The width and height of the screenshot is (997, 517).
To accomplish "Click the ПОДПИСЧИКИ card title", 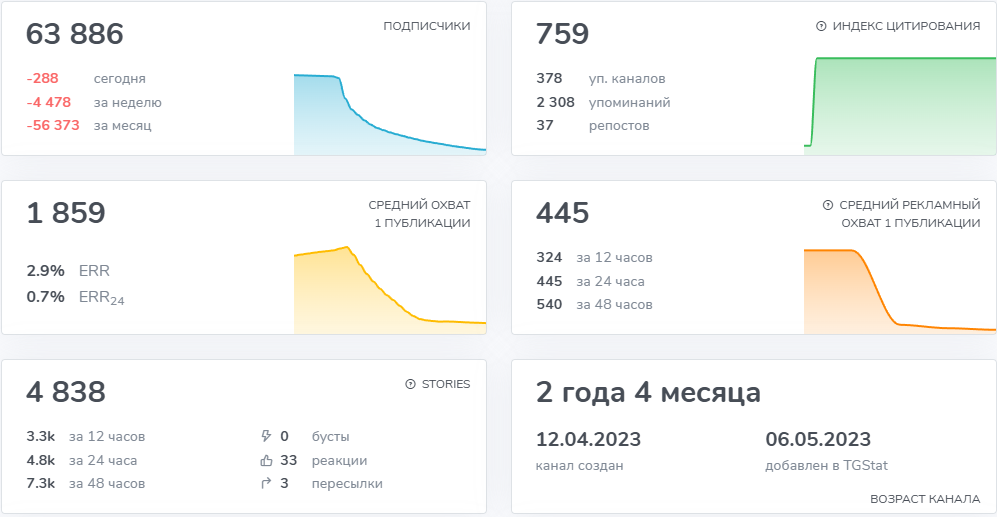I will [x=426, y=26].
